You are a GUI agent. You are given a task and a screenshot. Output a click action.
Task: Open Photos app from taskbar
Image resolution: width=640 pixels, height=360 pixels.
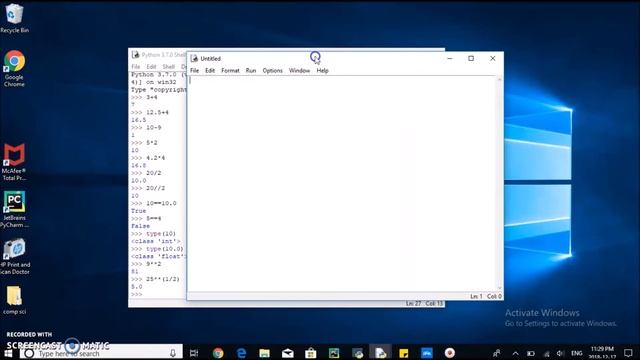(x=334, y=353)
